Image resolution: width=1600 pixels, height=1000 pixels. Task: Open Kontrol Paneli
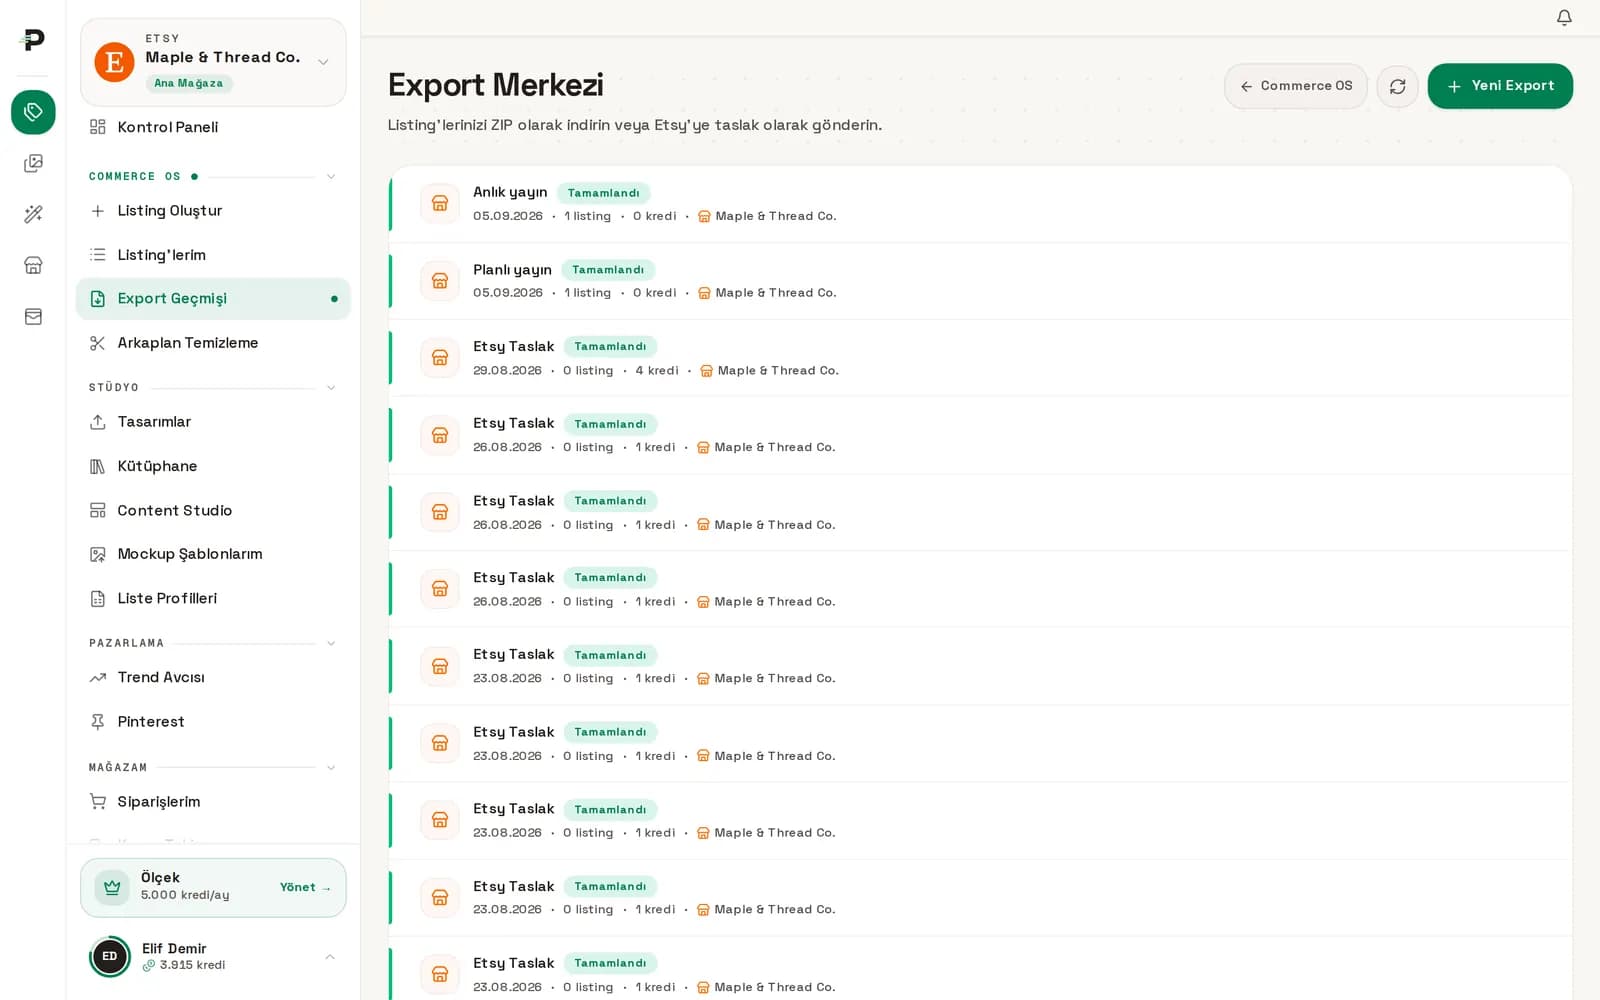[x=213, y=127]
